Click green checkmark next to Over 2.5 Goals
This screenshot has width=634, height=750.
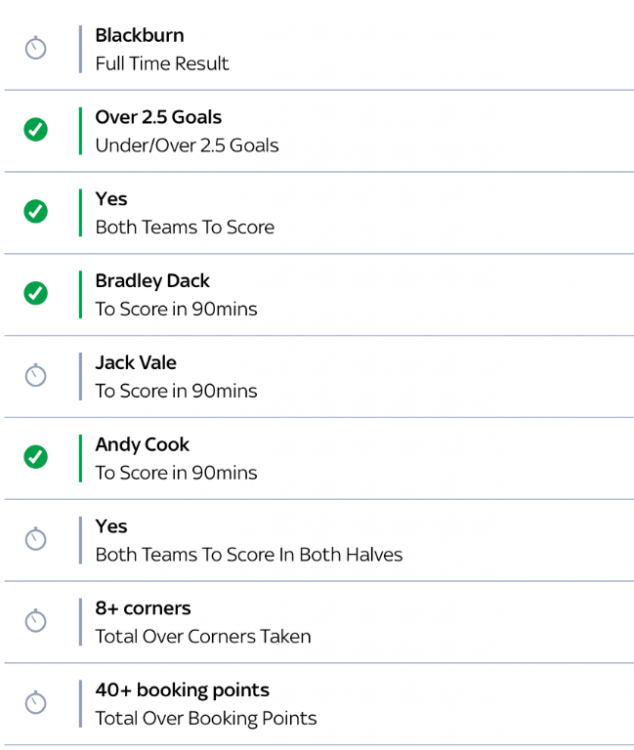[x=35, y=130]
